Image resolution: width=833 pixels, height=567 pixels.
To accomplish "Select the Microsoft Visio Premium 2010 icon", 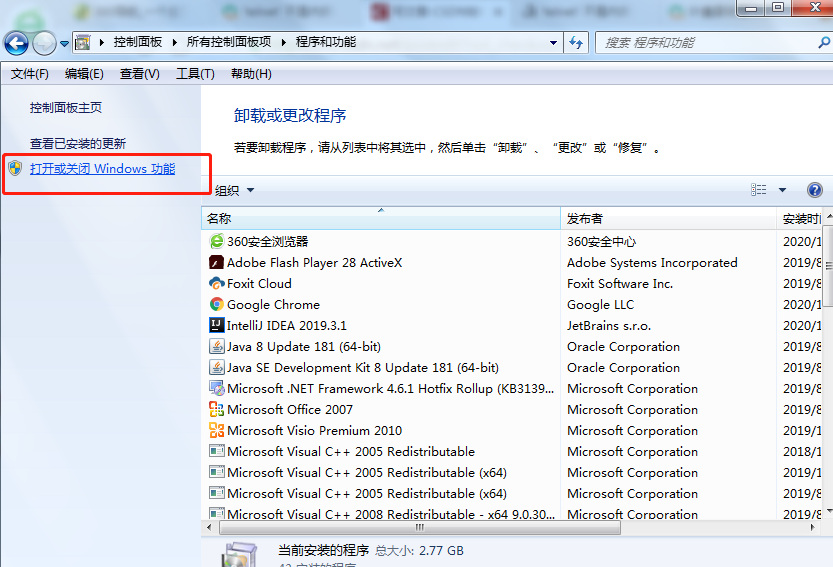I will (217, 430).
